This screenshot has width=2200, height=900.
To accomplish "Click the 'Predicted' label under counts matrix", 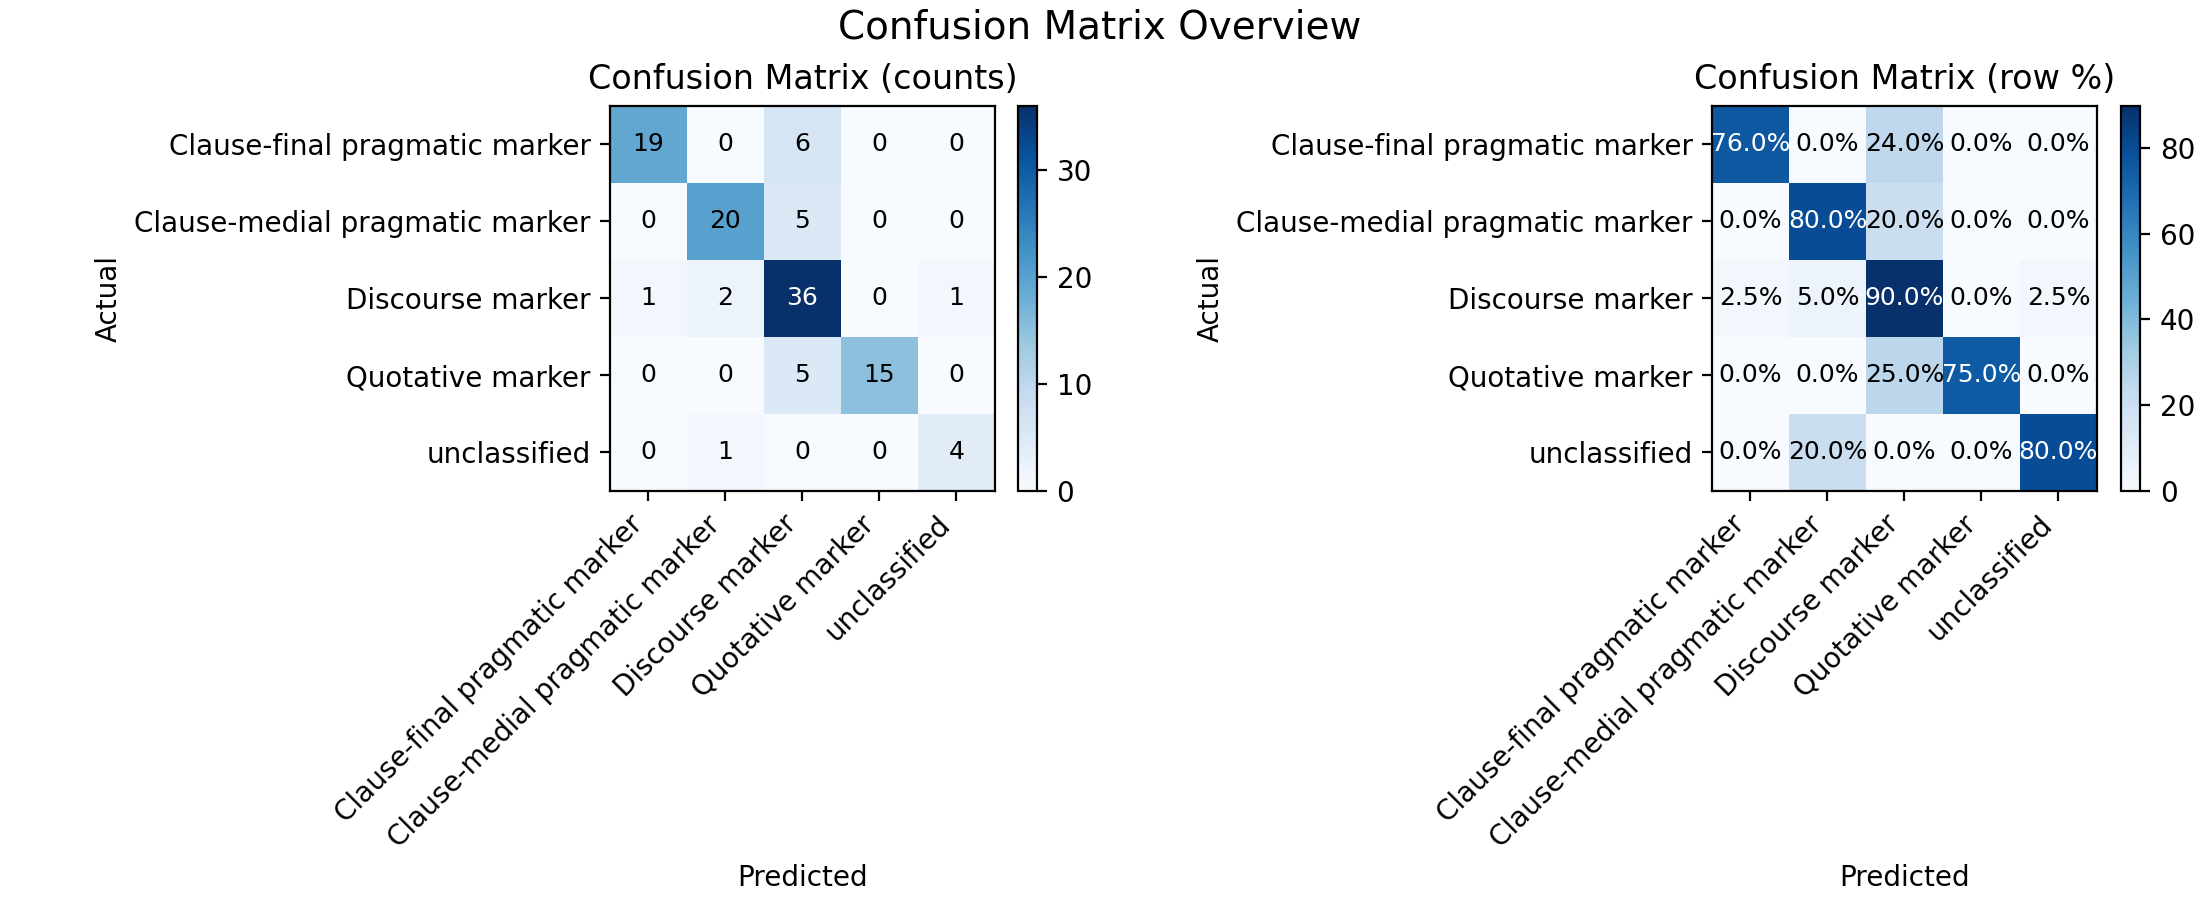I will pyautogui.click(x=802, y=877).
